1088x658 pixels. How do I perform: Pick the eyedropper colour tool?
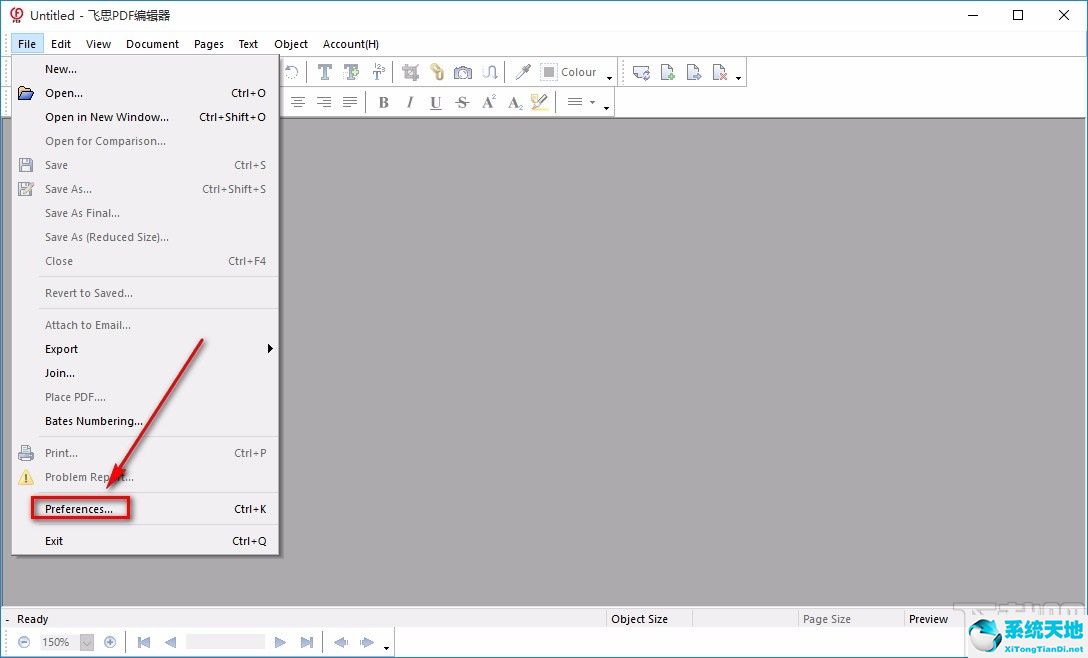point(522,72)
